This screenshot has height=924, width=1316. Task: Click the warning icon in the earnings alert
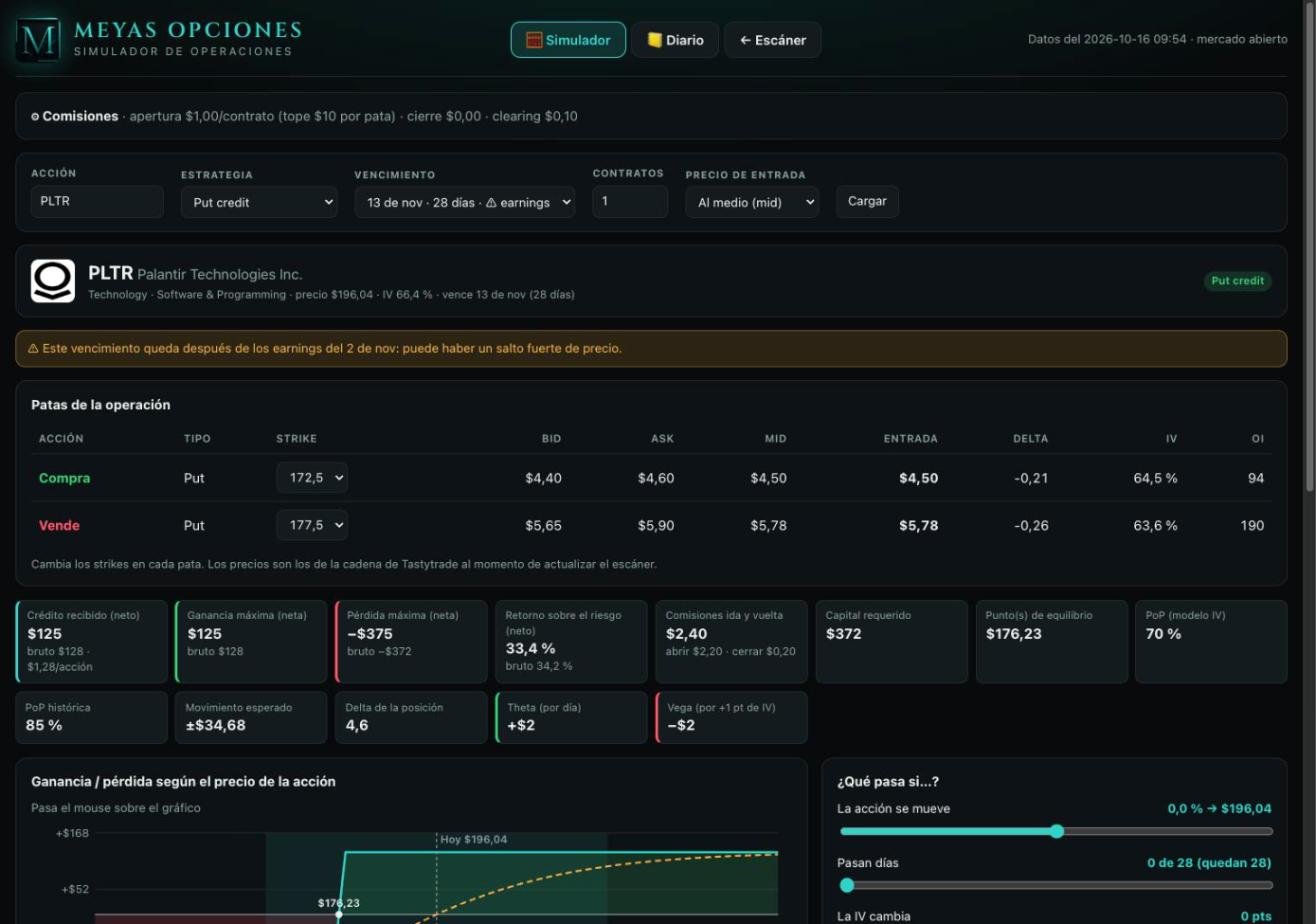click(x=33, y=349)
